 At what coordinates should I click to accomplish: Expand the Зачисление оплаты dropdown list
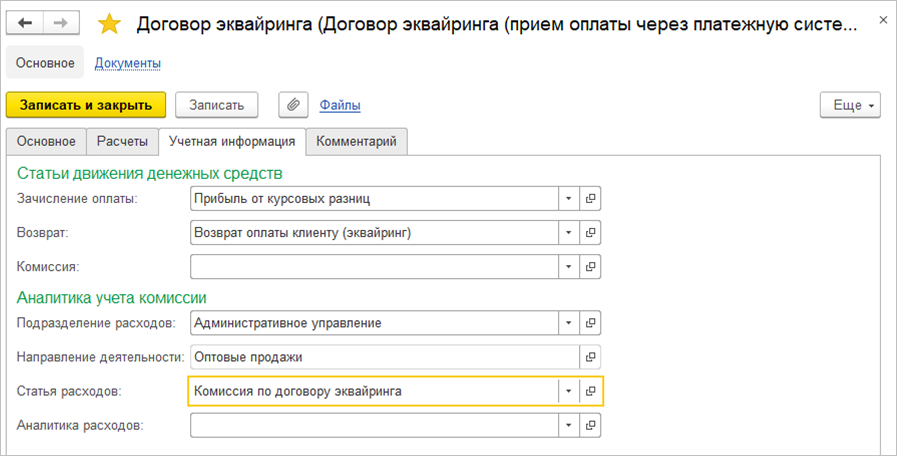pos(568,199)
